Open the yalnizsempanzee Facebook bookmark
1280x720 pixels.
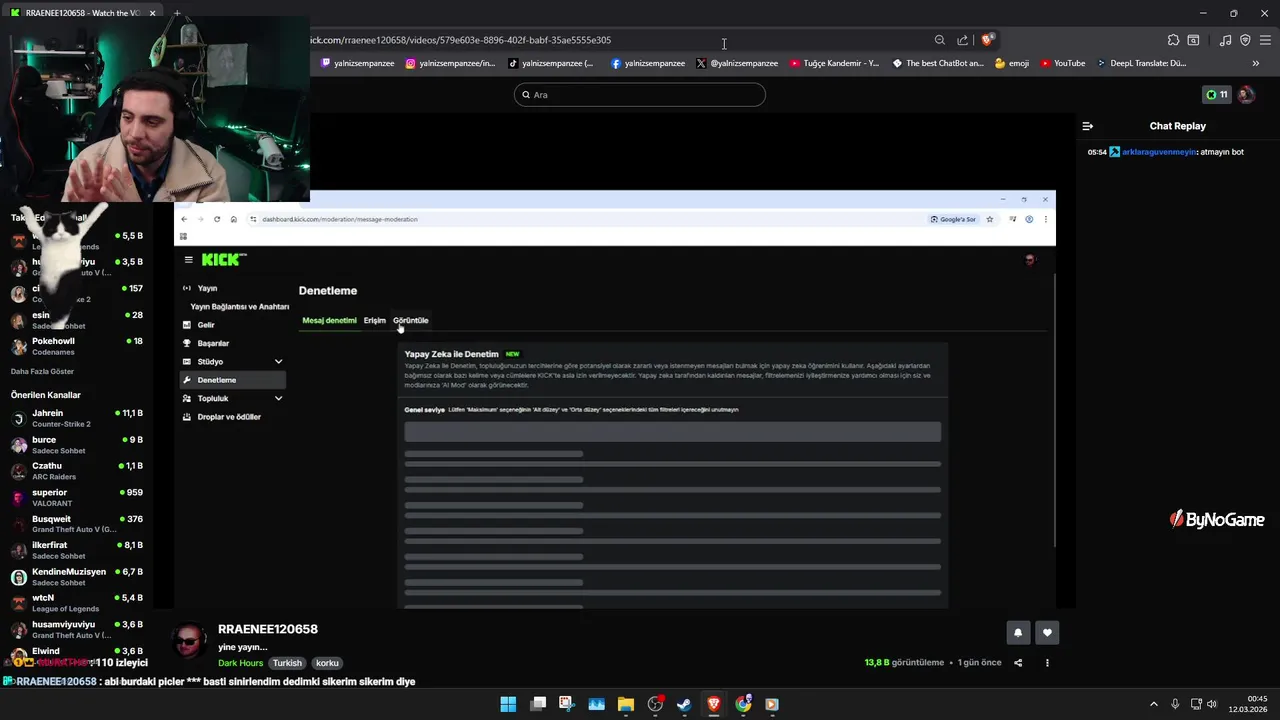[647, 63]
